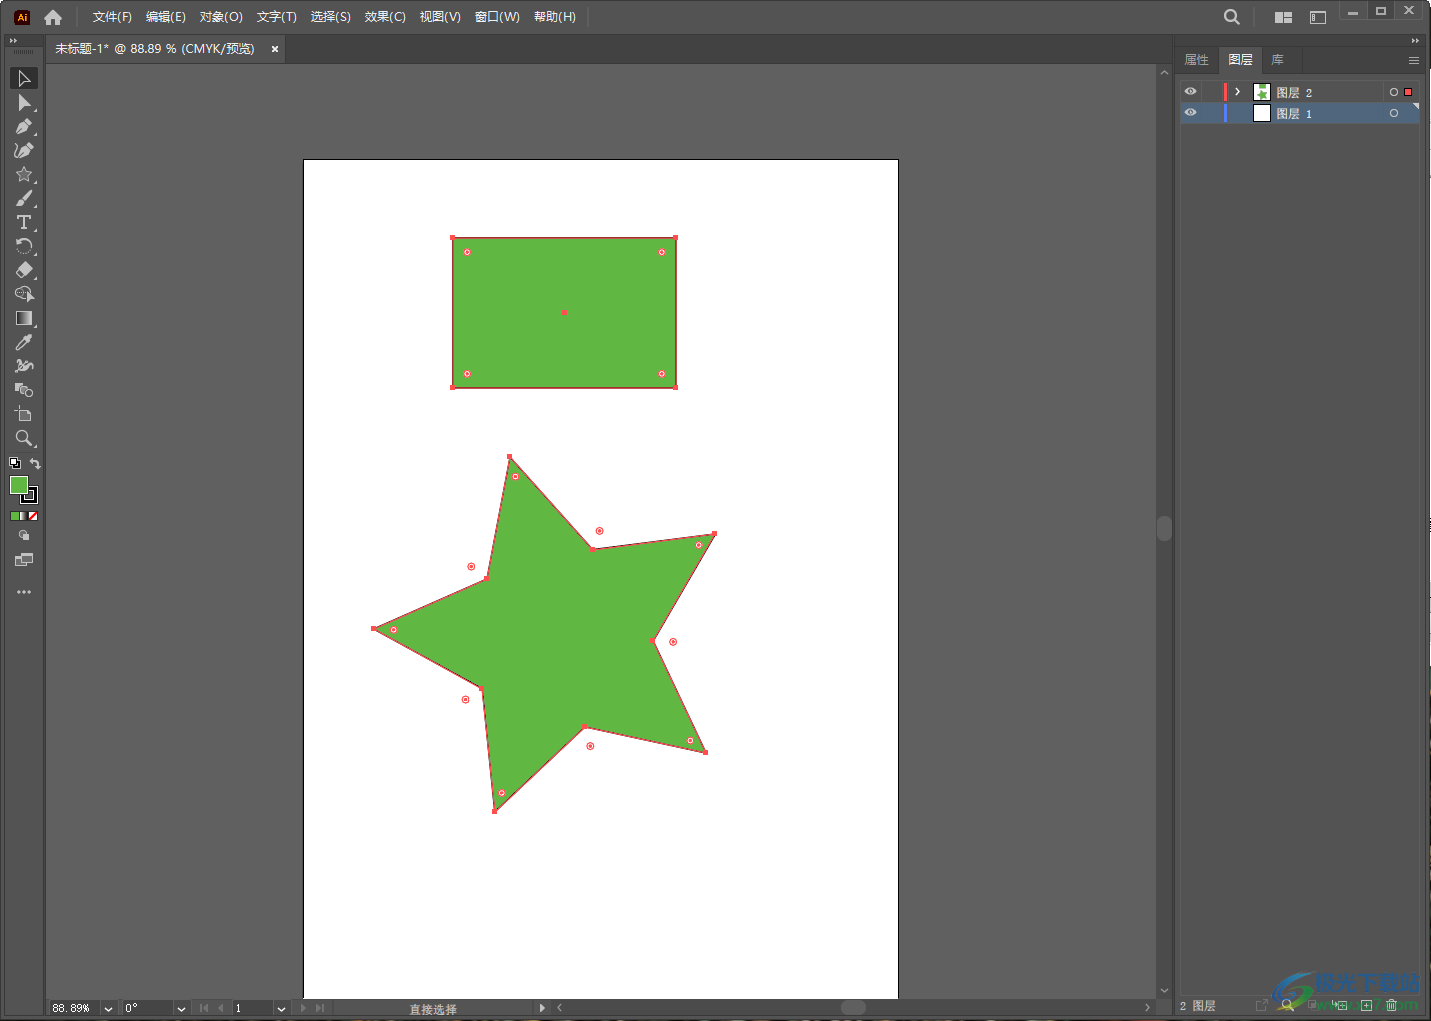Open 文件(F) menu
Screen dimensions: 1431x1021
pos(112,17)
